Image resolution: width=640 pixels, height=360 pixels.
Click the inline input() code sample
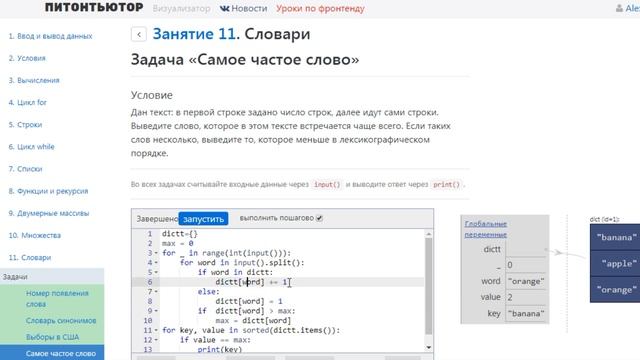click(x=327, y=184)
